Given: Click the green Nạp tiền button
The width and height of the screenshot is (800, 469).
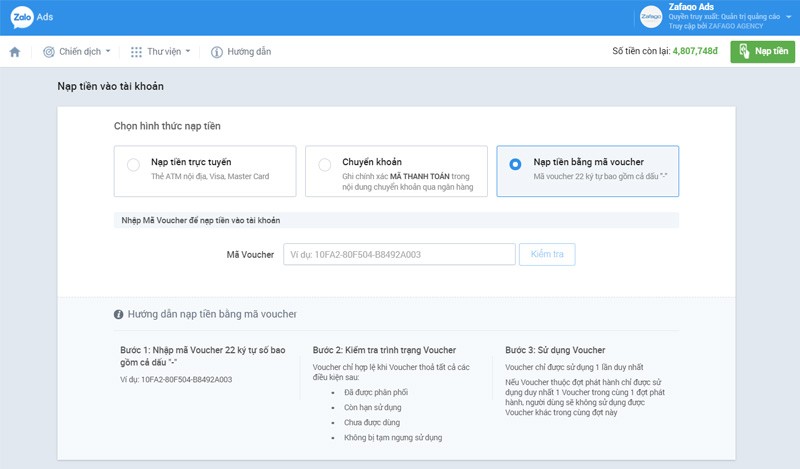Looking at the screenshot, I should [762, 52].
